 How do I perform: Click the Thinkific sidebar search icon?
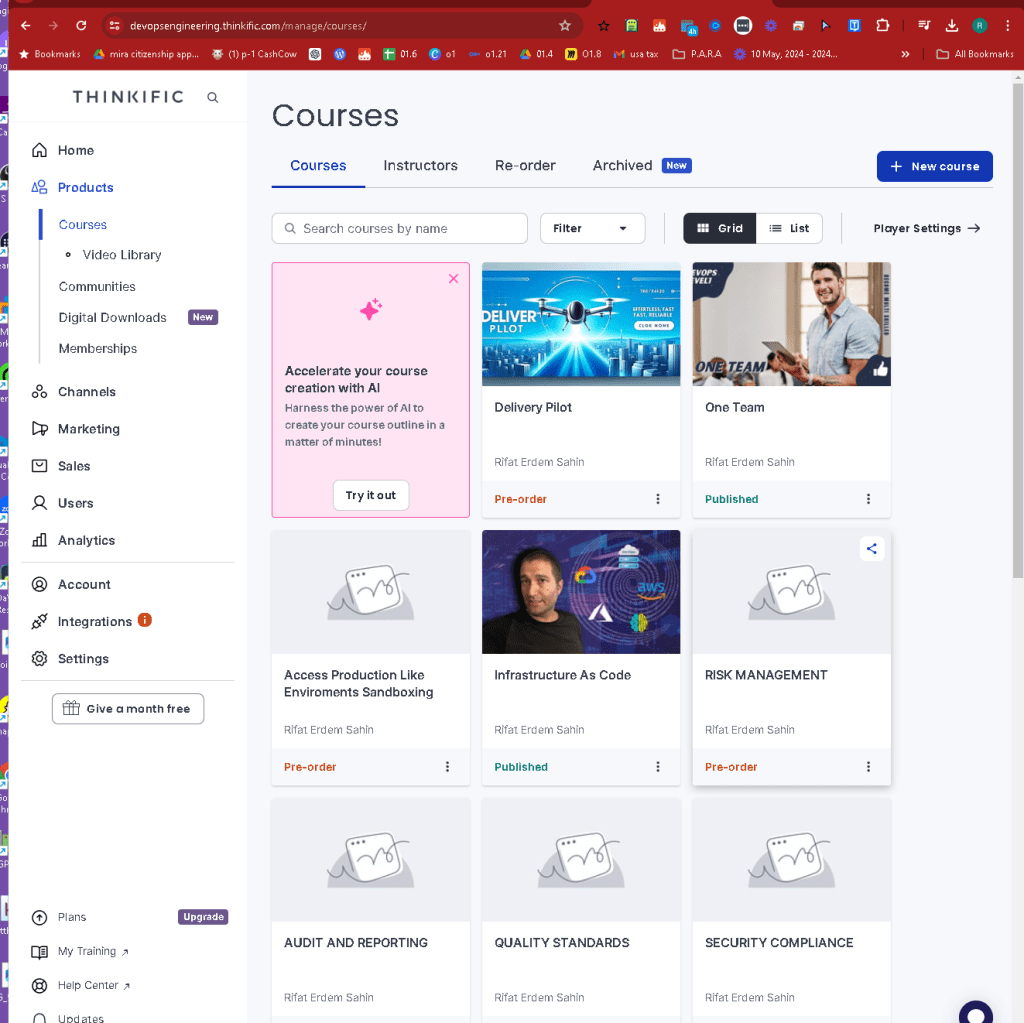tap(212, 97)
